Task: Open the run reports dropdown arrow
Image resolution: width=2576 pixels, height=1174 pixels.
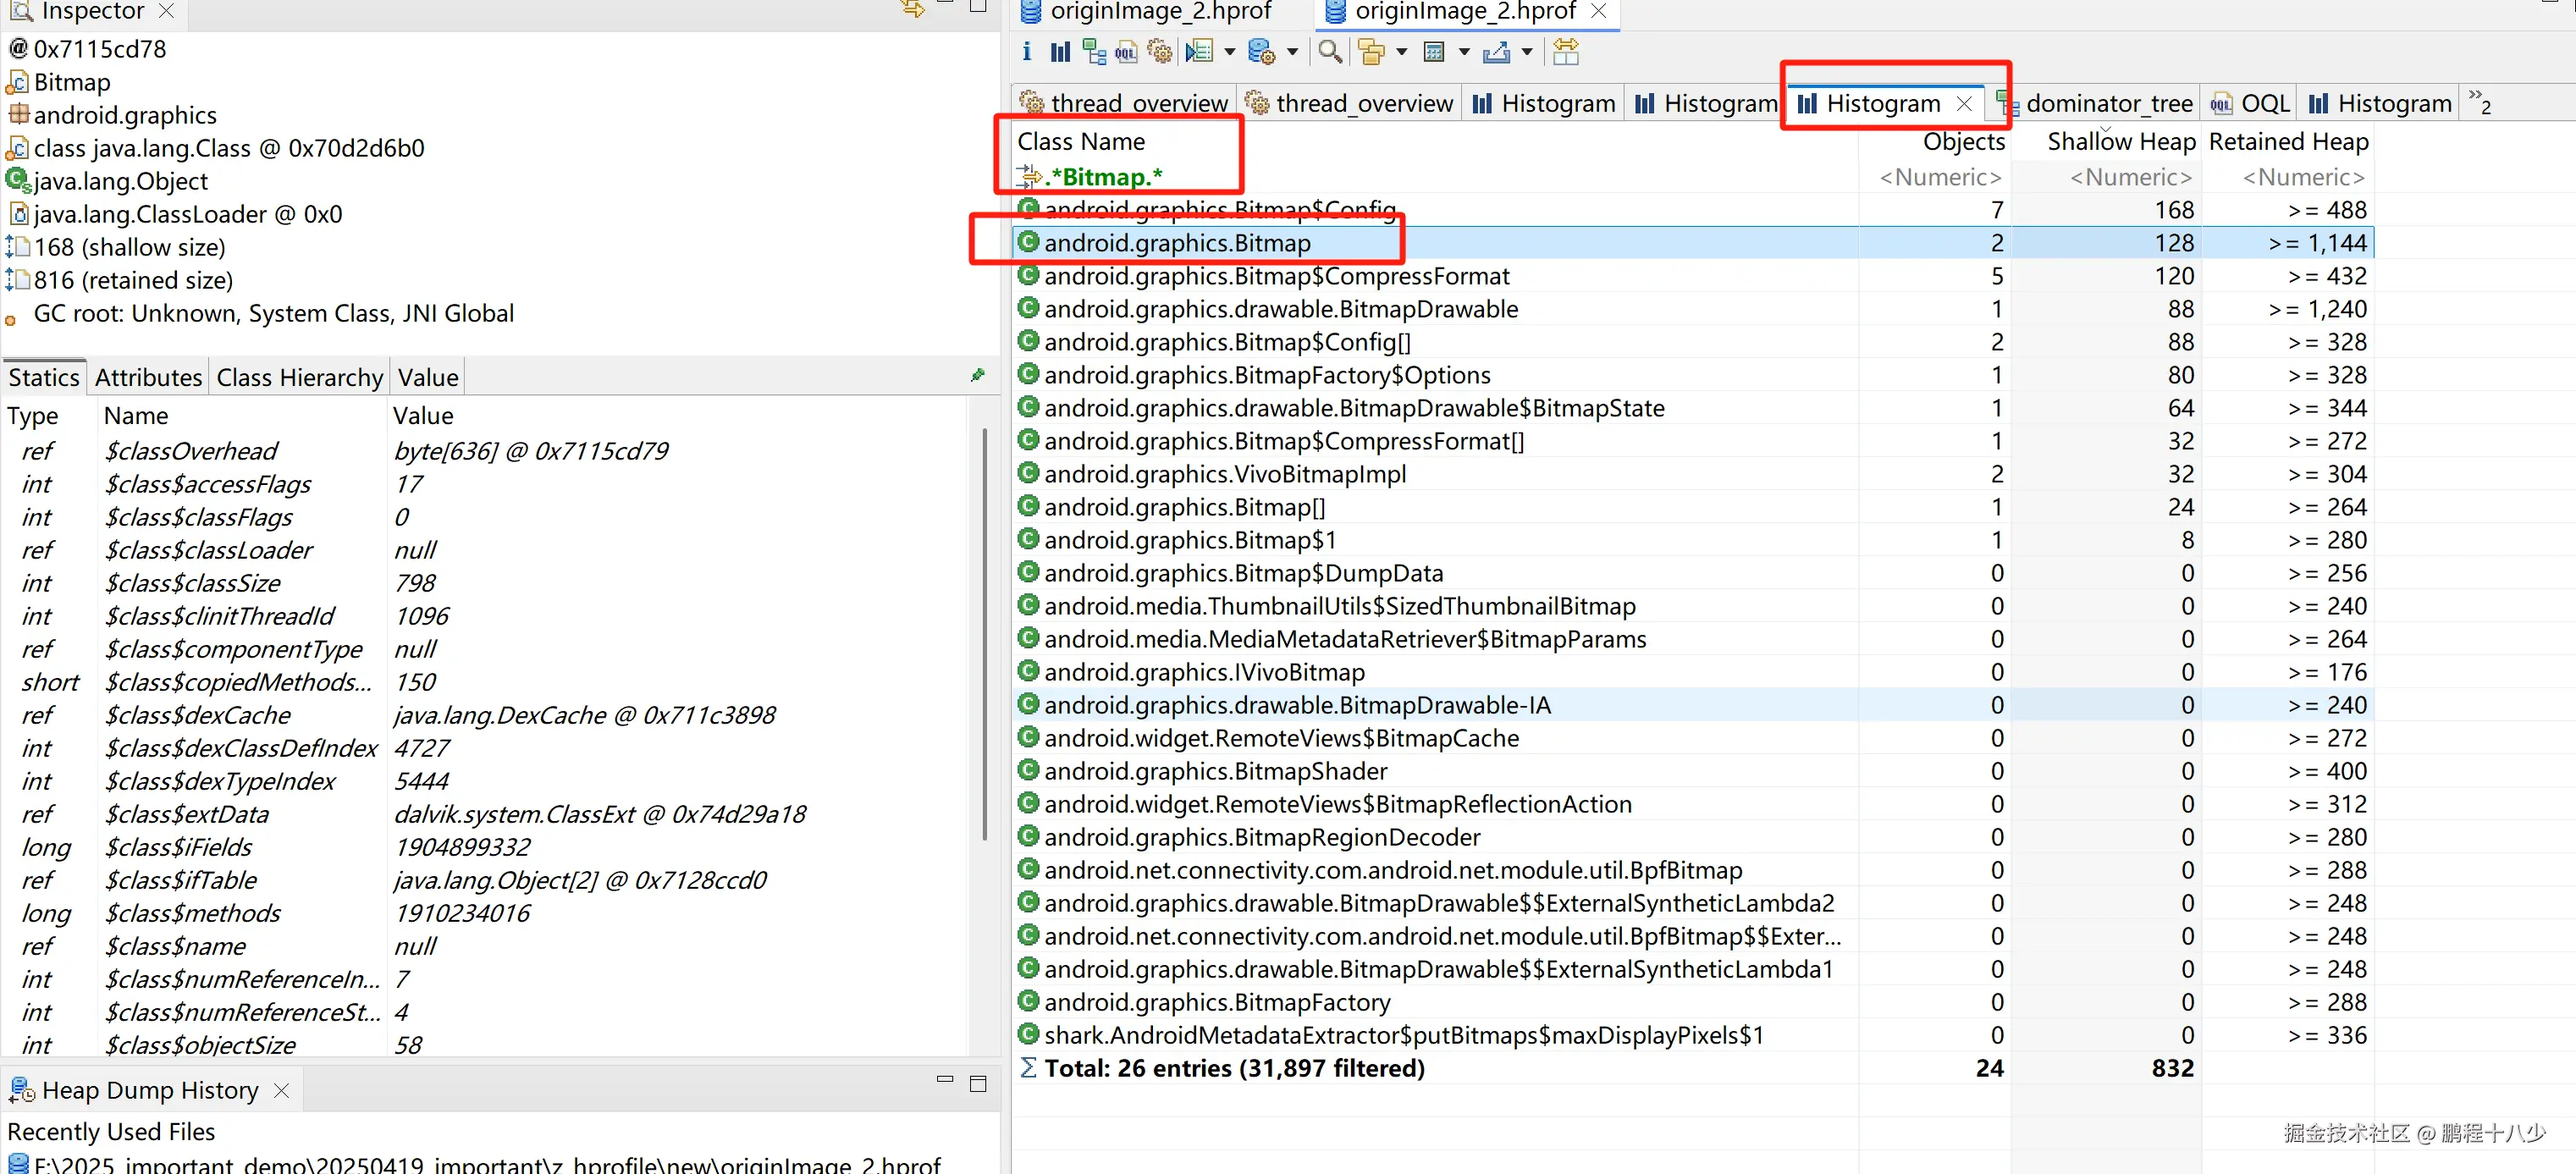Action: [x=1230, y=51]
